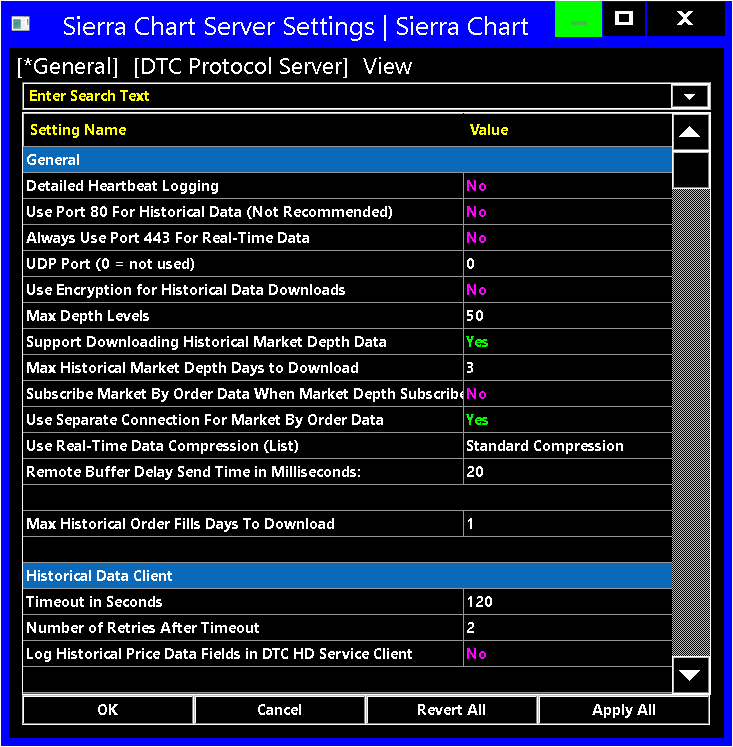Image resolution: width=733 pixels, height=747 pixels.
Task: Open the Standard Compression list value
Action: [567, 446]
